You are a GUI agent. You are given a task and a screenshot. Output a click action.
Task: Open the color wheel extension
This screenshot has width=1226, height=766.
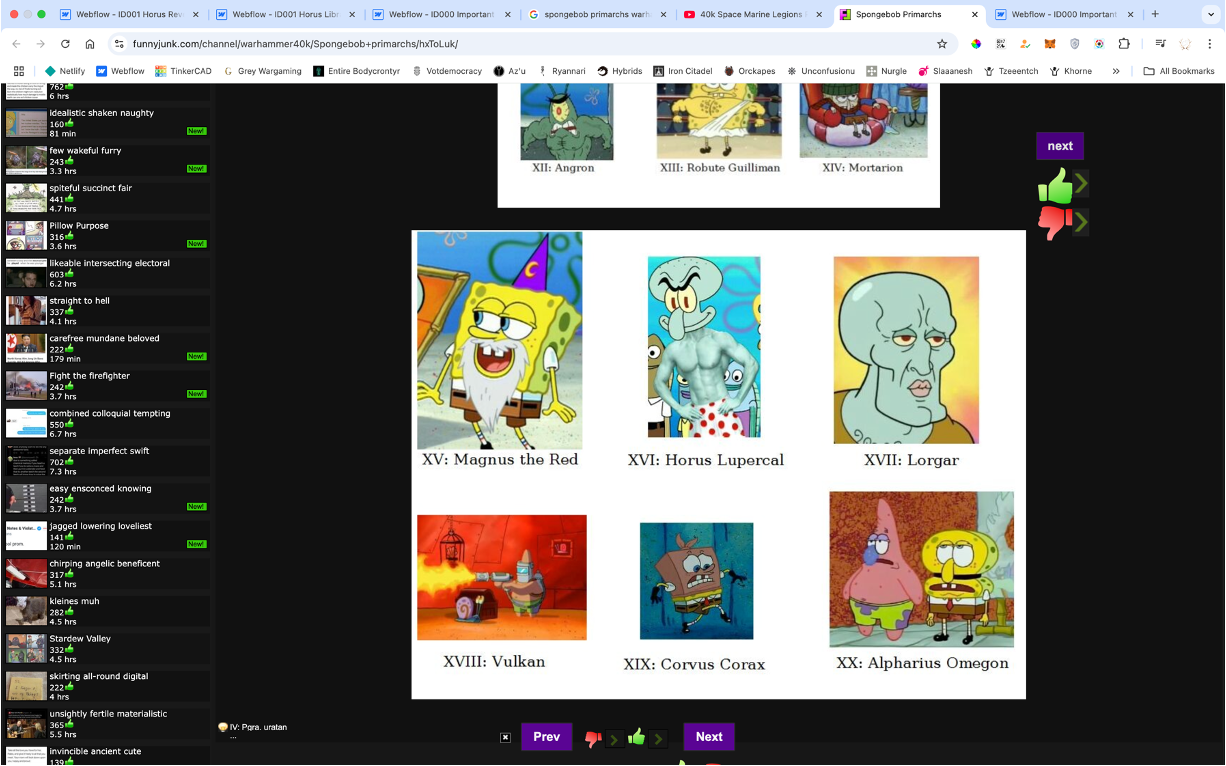(x=976, y=44)
